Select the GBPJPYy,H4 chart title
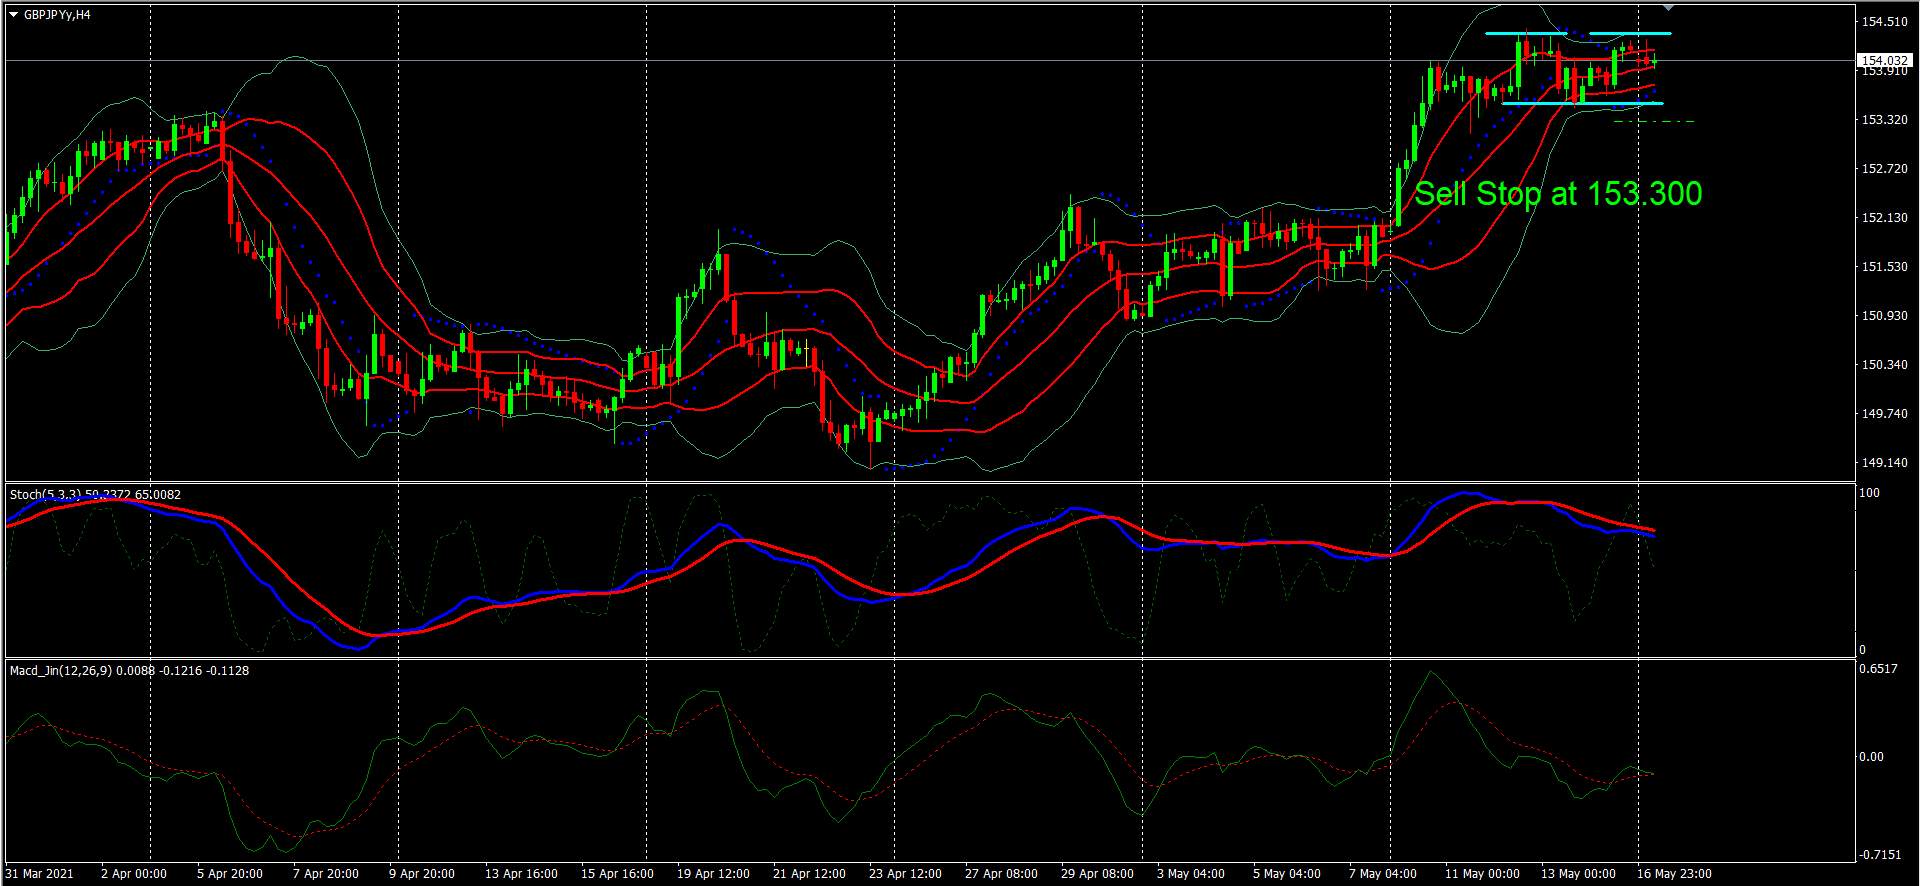Viewport: 1920px width, 886px height. [57, 15]
